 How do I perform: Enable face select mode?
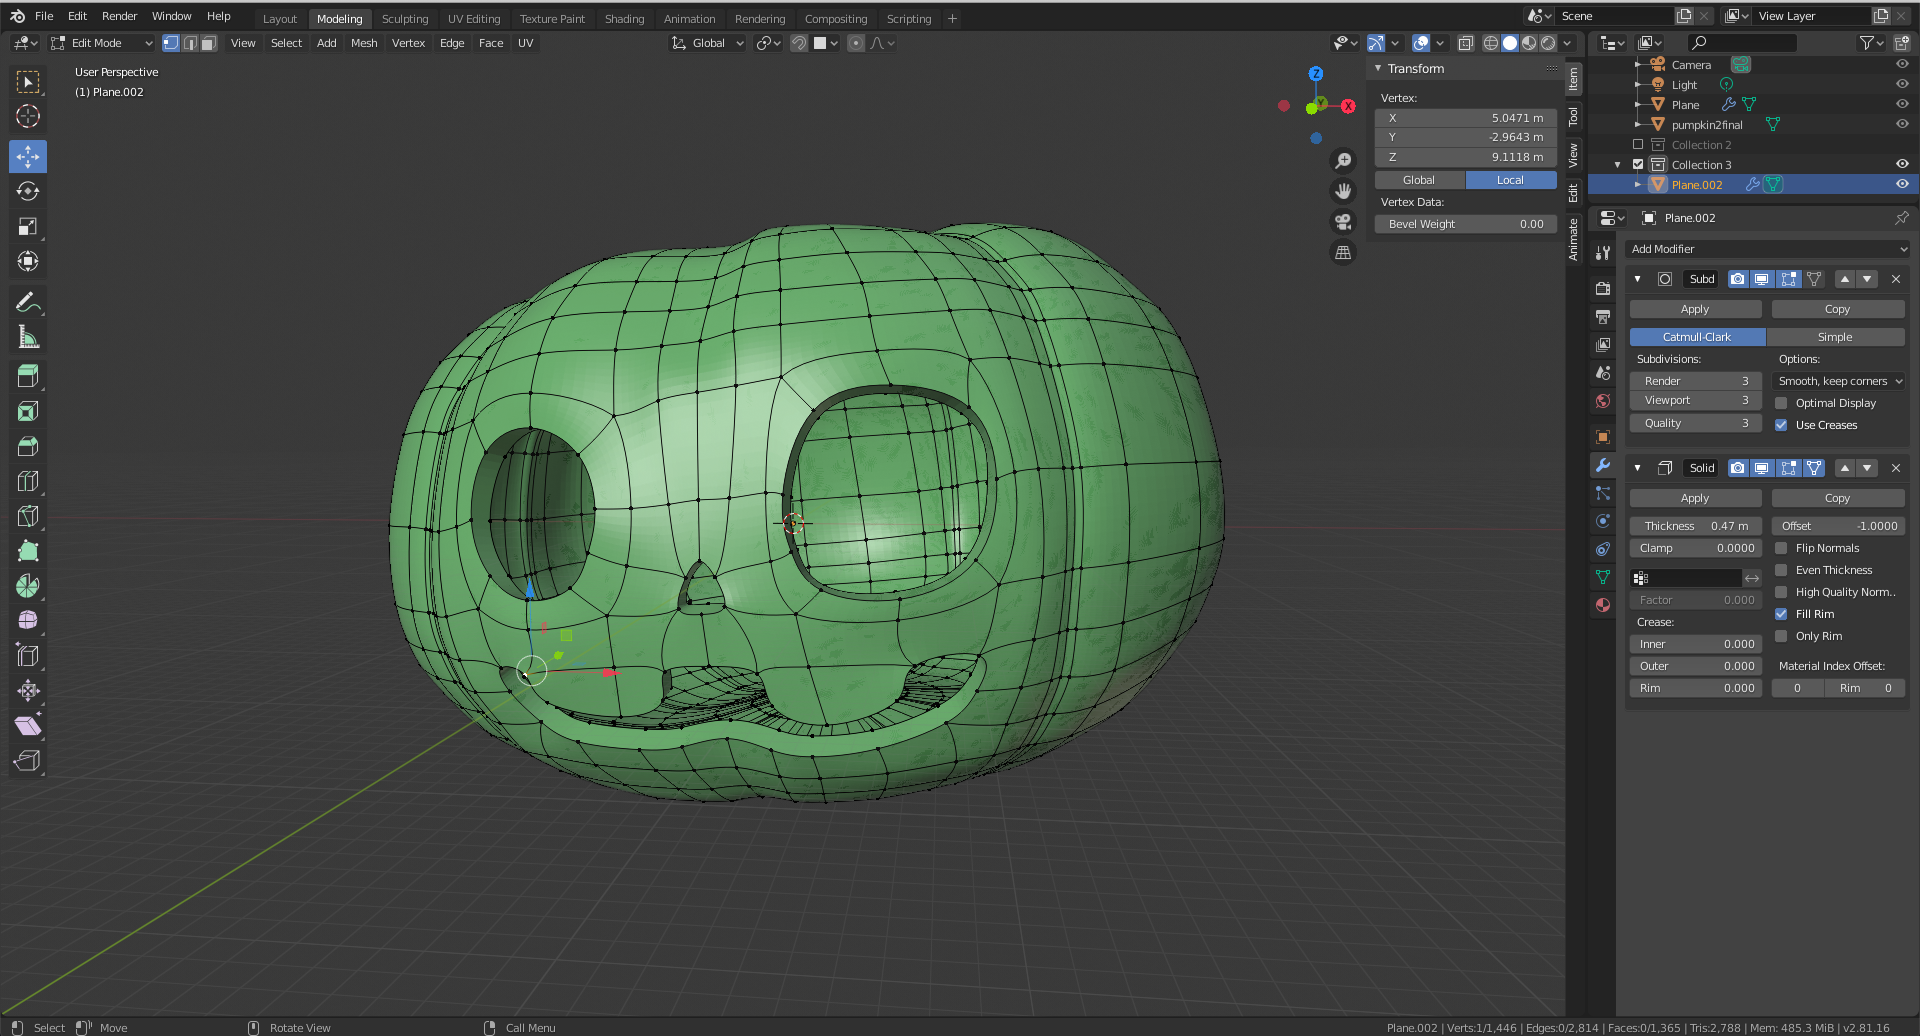pyautogui.click(x=208, y=43)
